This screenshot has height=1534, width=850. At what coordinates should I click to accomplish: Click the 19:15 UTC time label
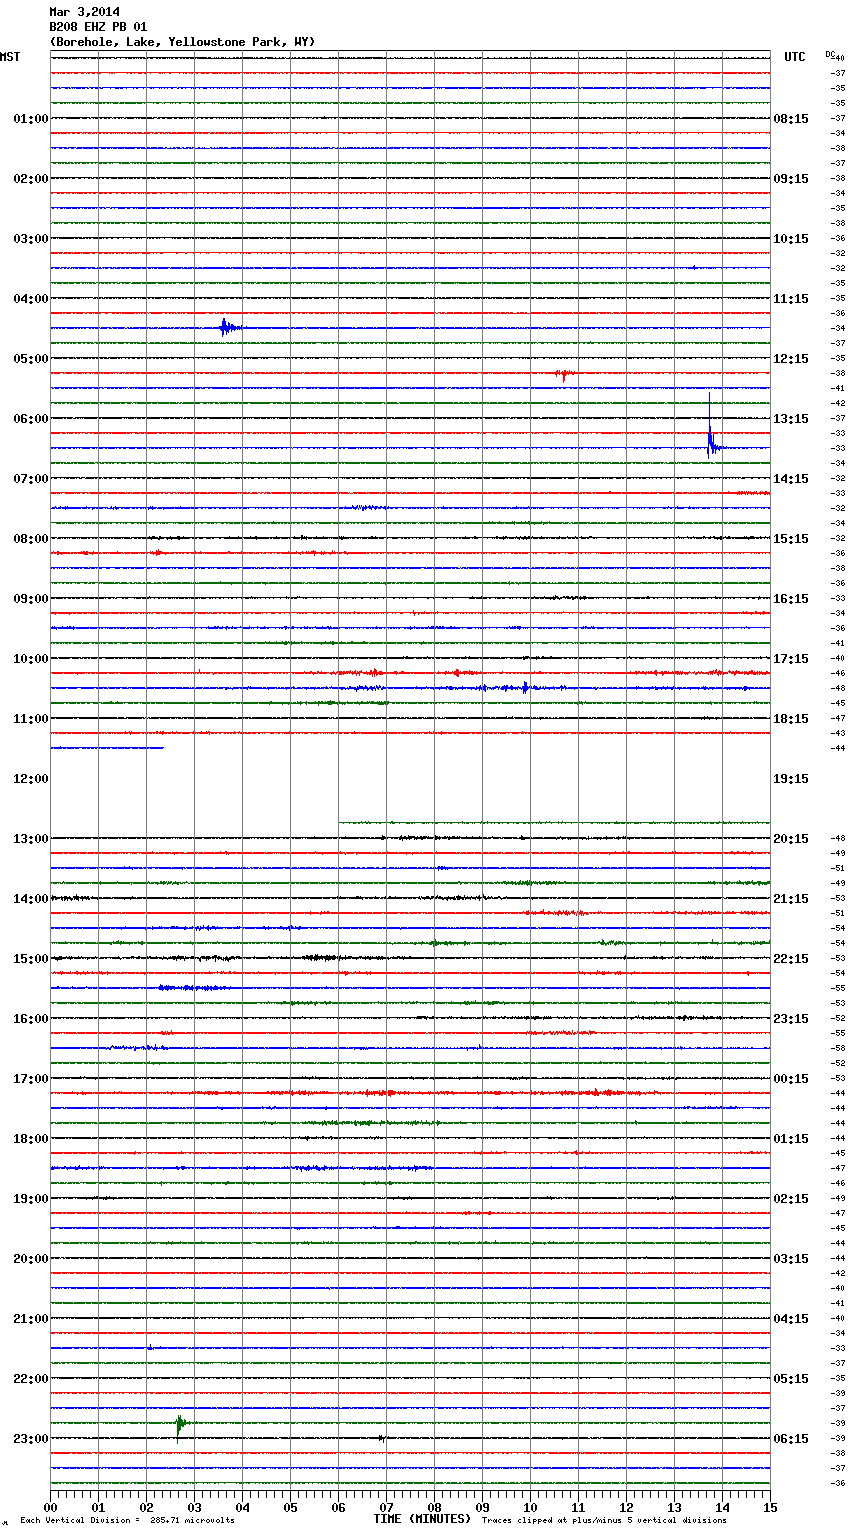[x=791, y=779]
